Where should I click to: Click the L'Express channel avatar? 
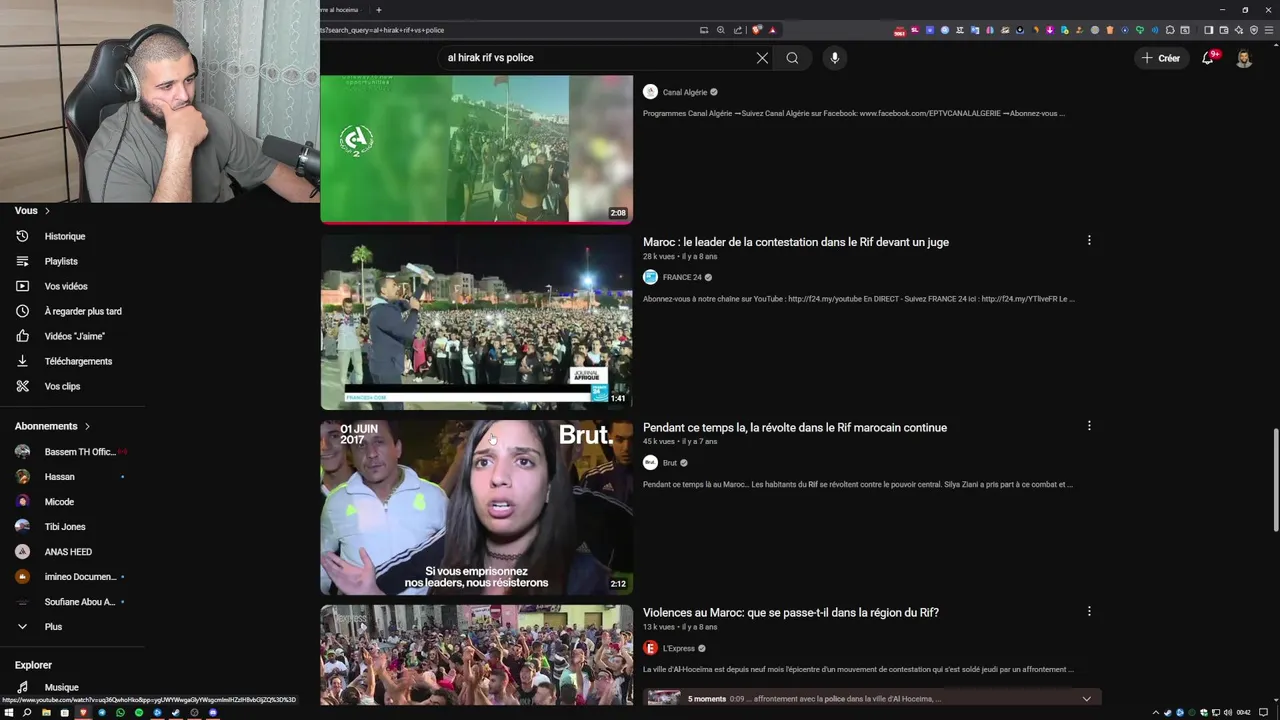point(650,648)
